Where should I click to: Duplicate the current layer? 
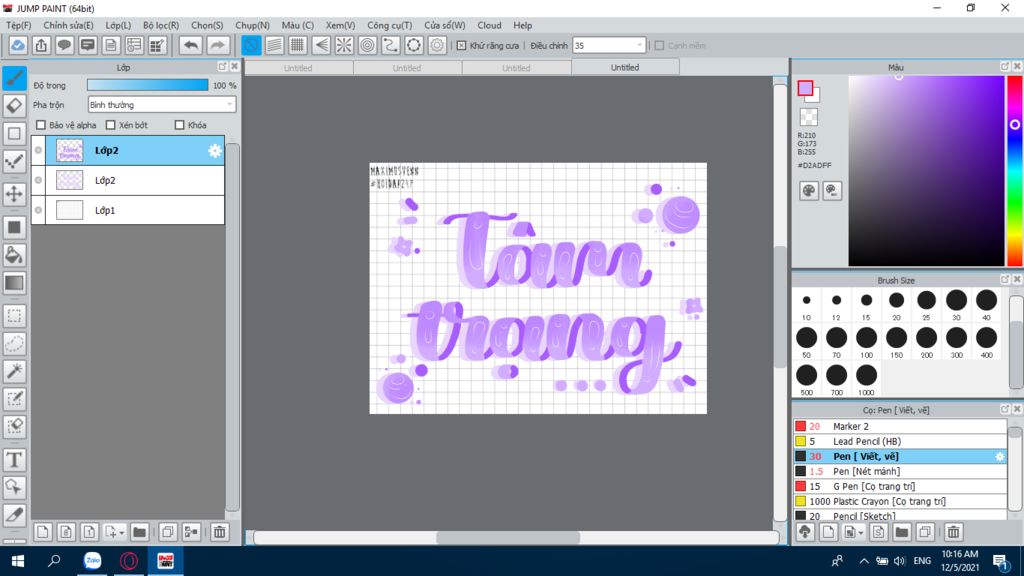(x=168, y=532)
